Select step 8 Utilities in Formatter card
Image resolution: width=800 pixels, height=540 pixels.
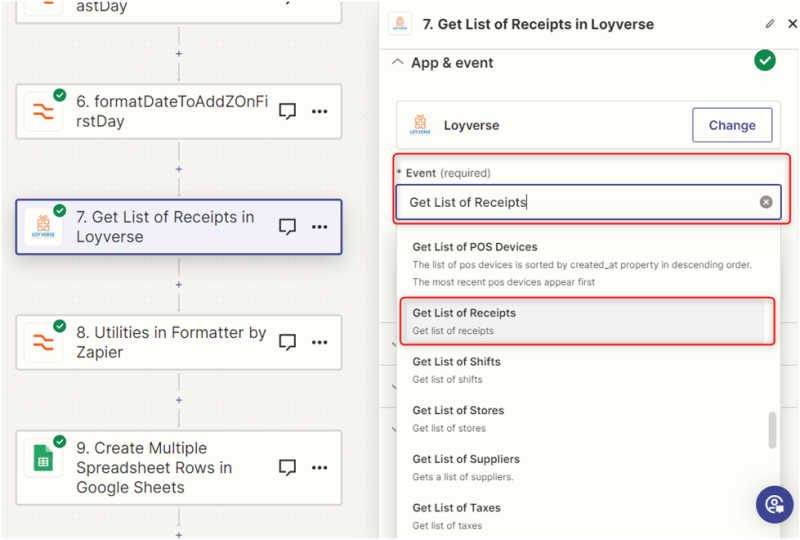pos(170,342)
